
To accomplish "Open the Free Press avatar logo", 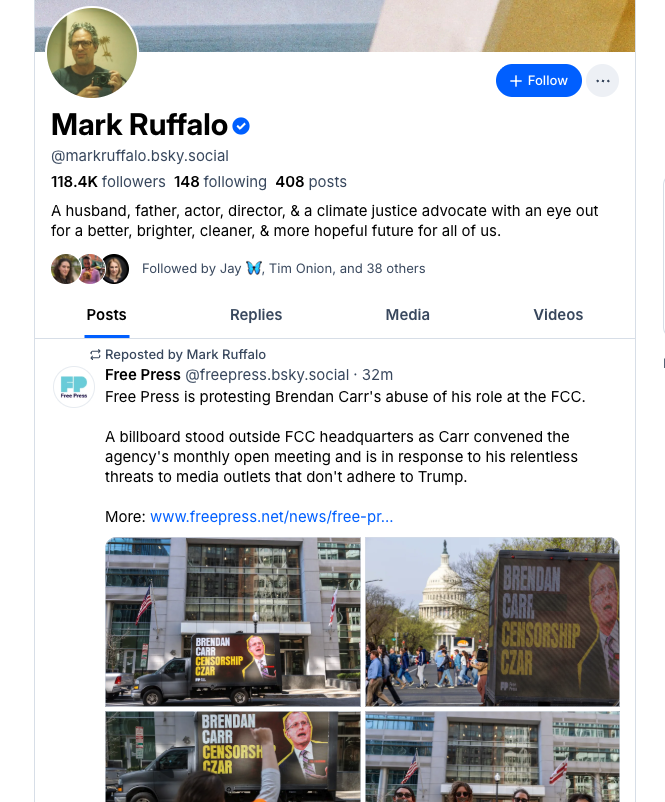I will tap(73, 387).
